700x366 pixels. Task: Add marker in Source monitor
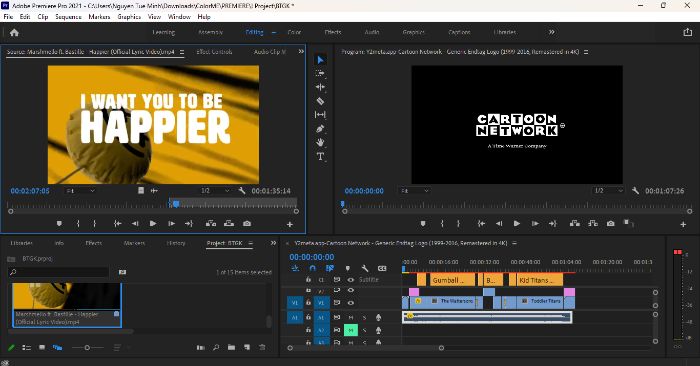(59, 224)
